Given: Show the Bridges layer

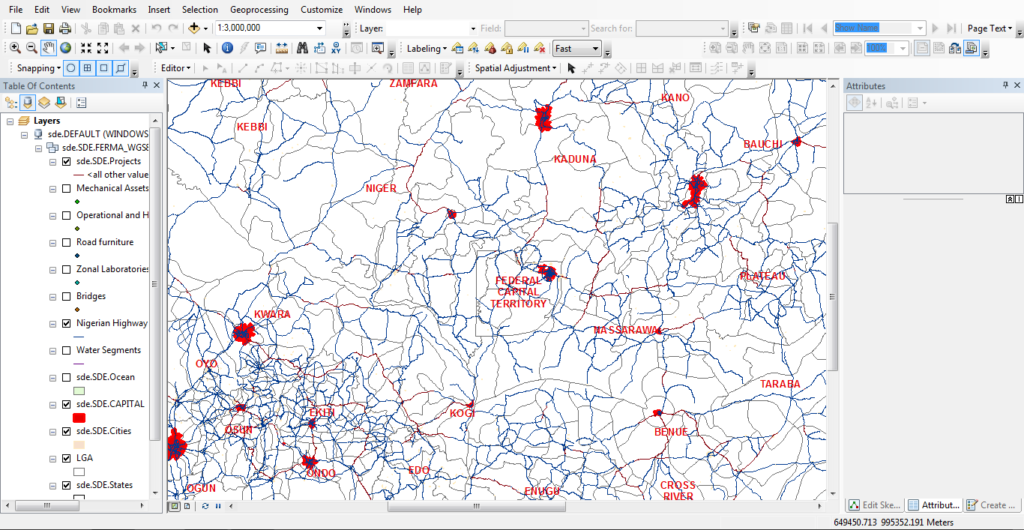Looking at the screenshot, I should 66,296.
